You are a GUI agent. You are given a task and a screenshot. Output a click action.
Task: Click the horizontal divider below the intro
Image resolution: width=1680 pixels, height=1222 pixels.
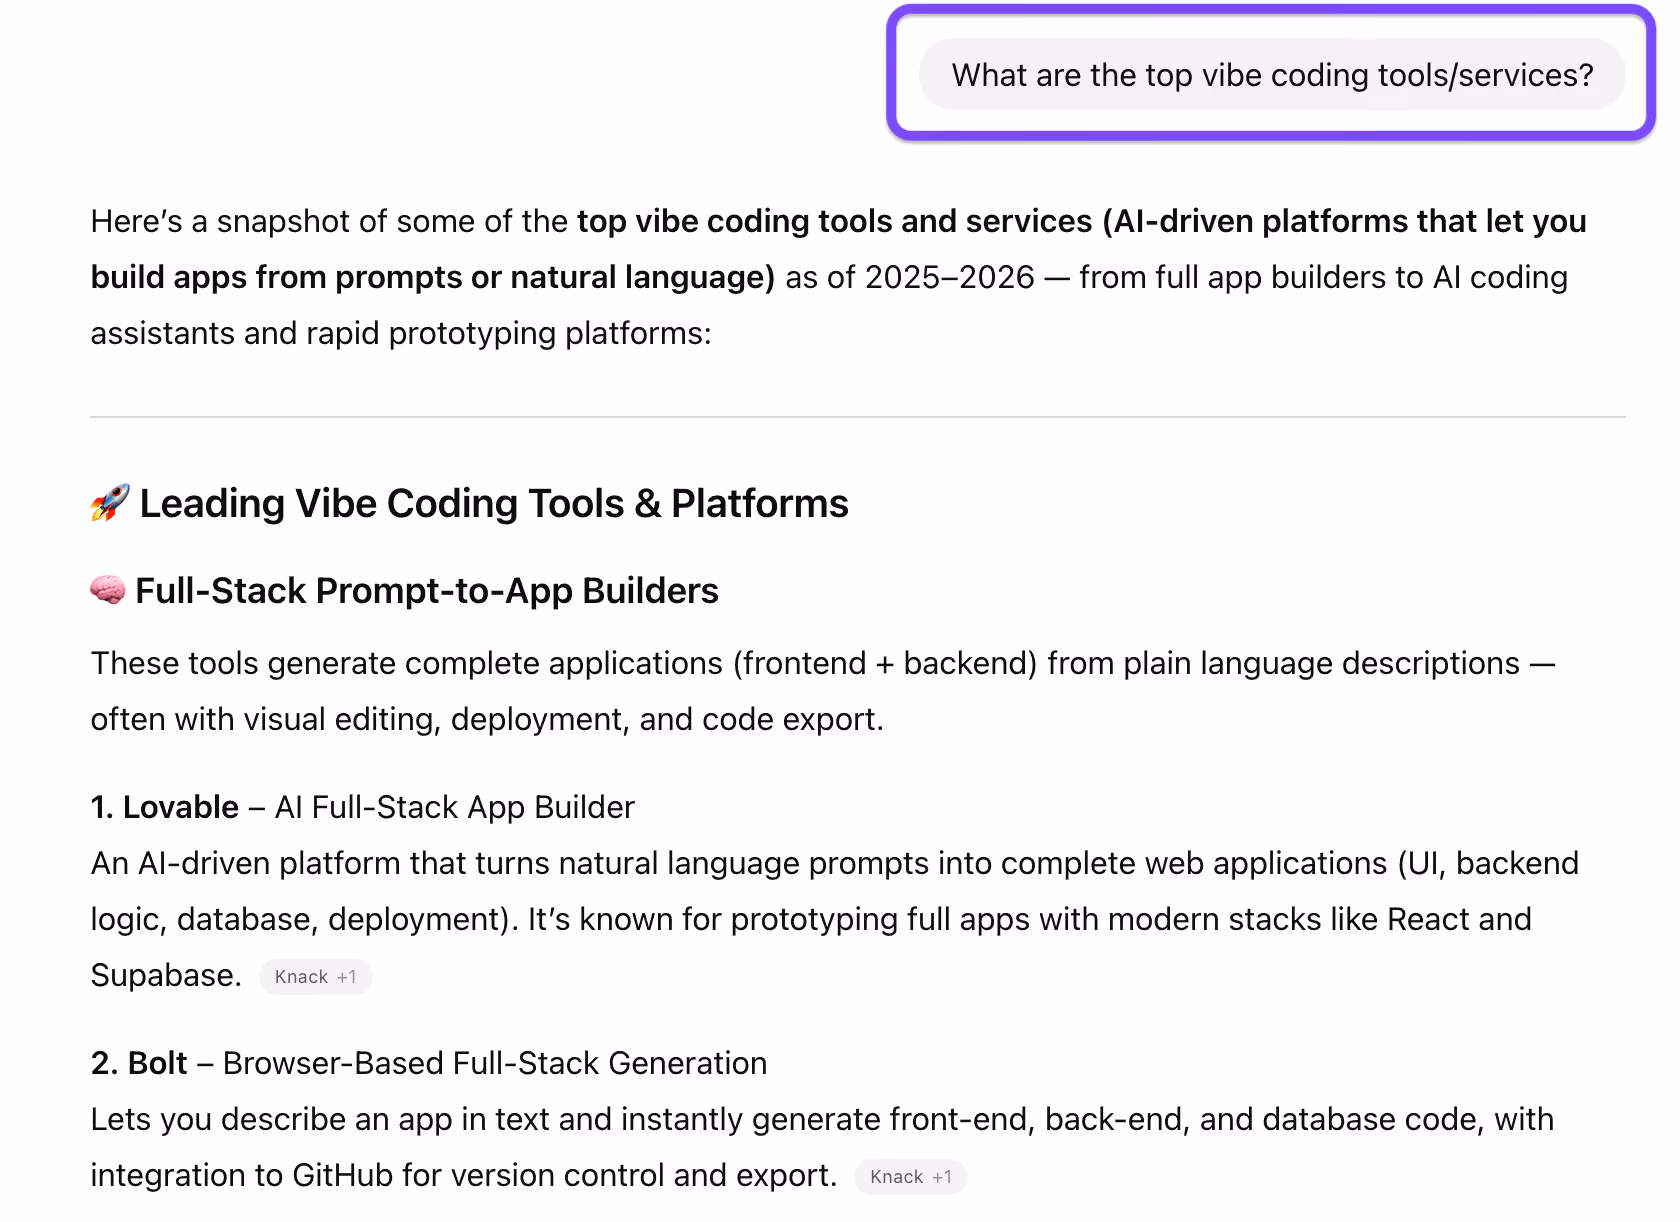click(858, 416)
